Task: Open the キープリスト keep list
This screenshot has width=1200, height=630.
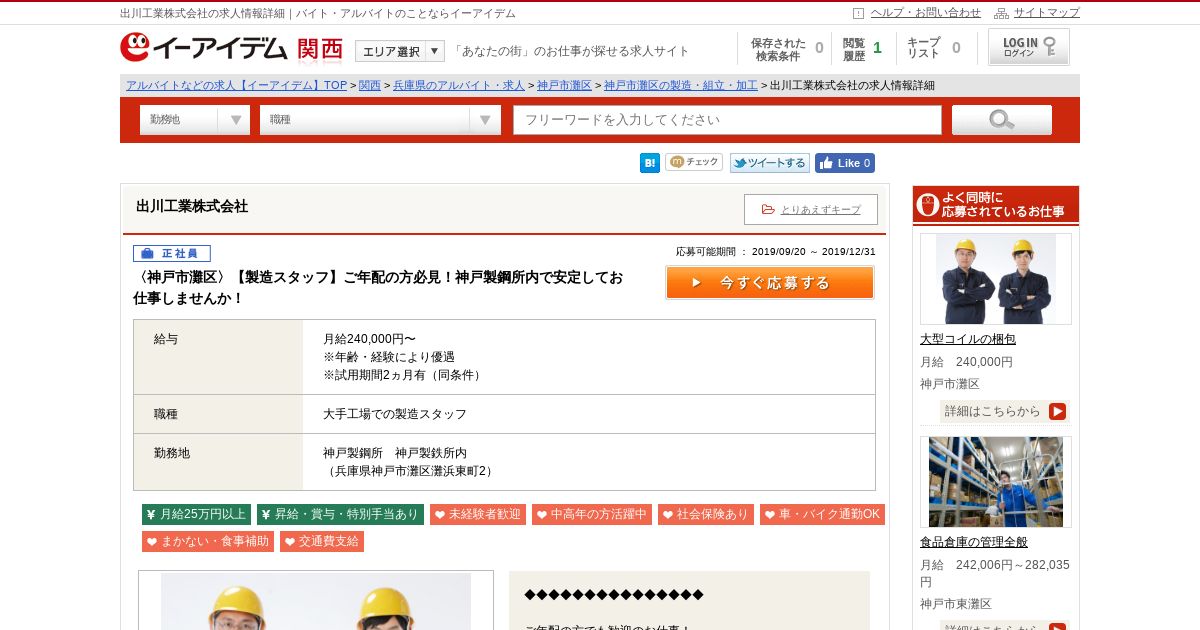Action: [933, 49]
